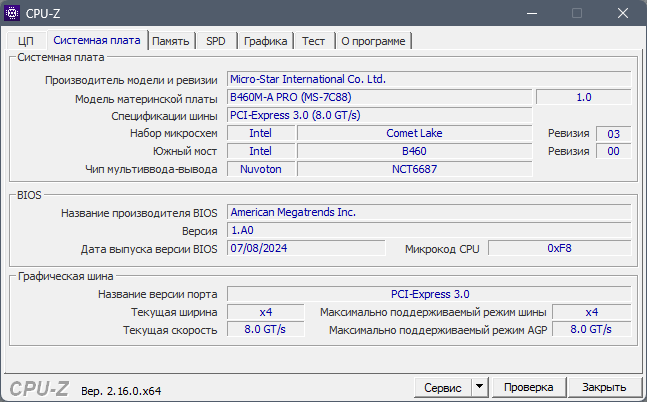Click the Сервис button
Screen dimensions: 647x402
click(x=443, y=387)
